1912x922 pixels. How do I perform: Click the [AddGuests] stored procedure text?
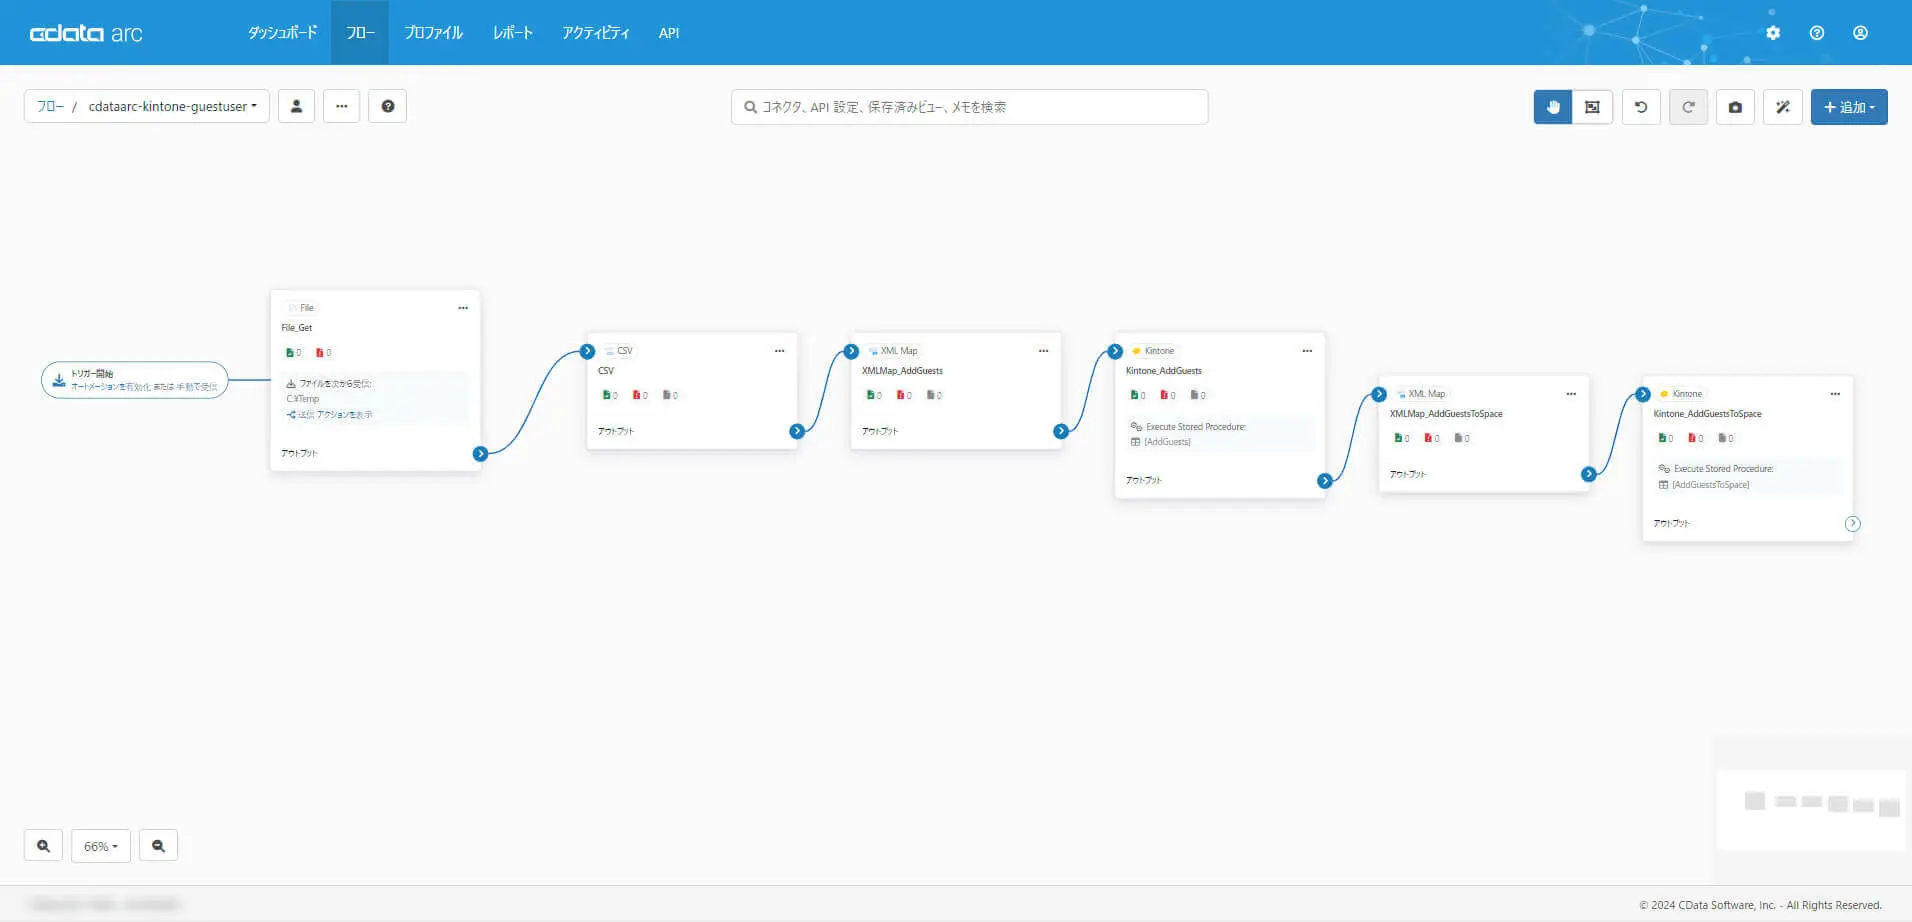point(1167,442)
